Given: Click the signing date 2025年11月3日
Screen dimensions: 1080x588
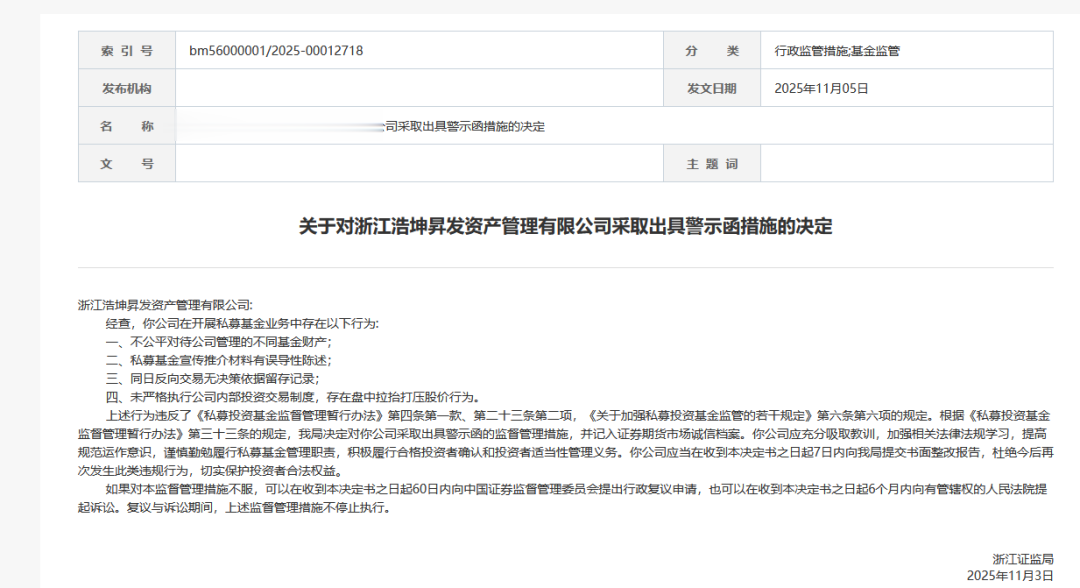Looking at the screenshot, I should pyautogui.click(x=1010, y=576).
